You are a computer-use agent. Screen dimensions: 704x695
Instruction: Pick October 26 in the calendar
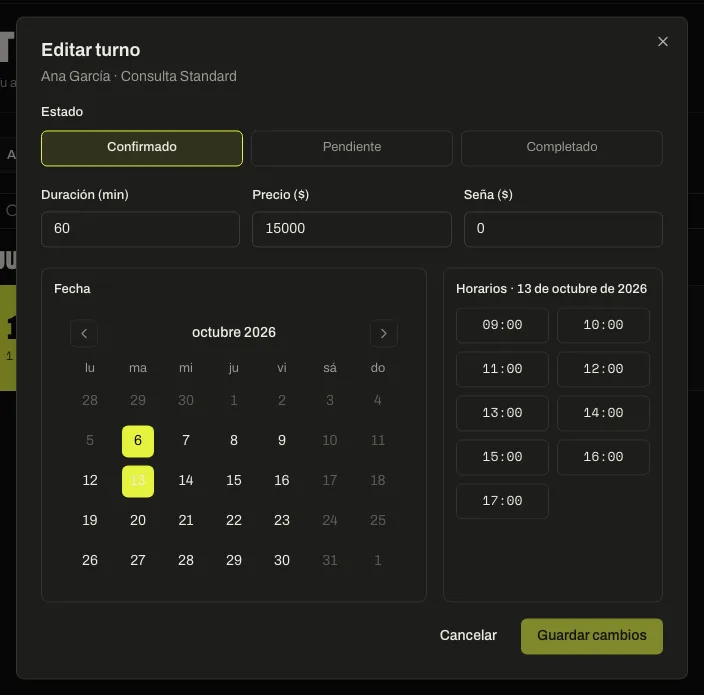tap(90, 561)
